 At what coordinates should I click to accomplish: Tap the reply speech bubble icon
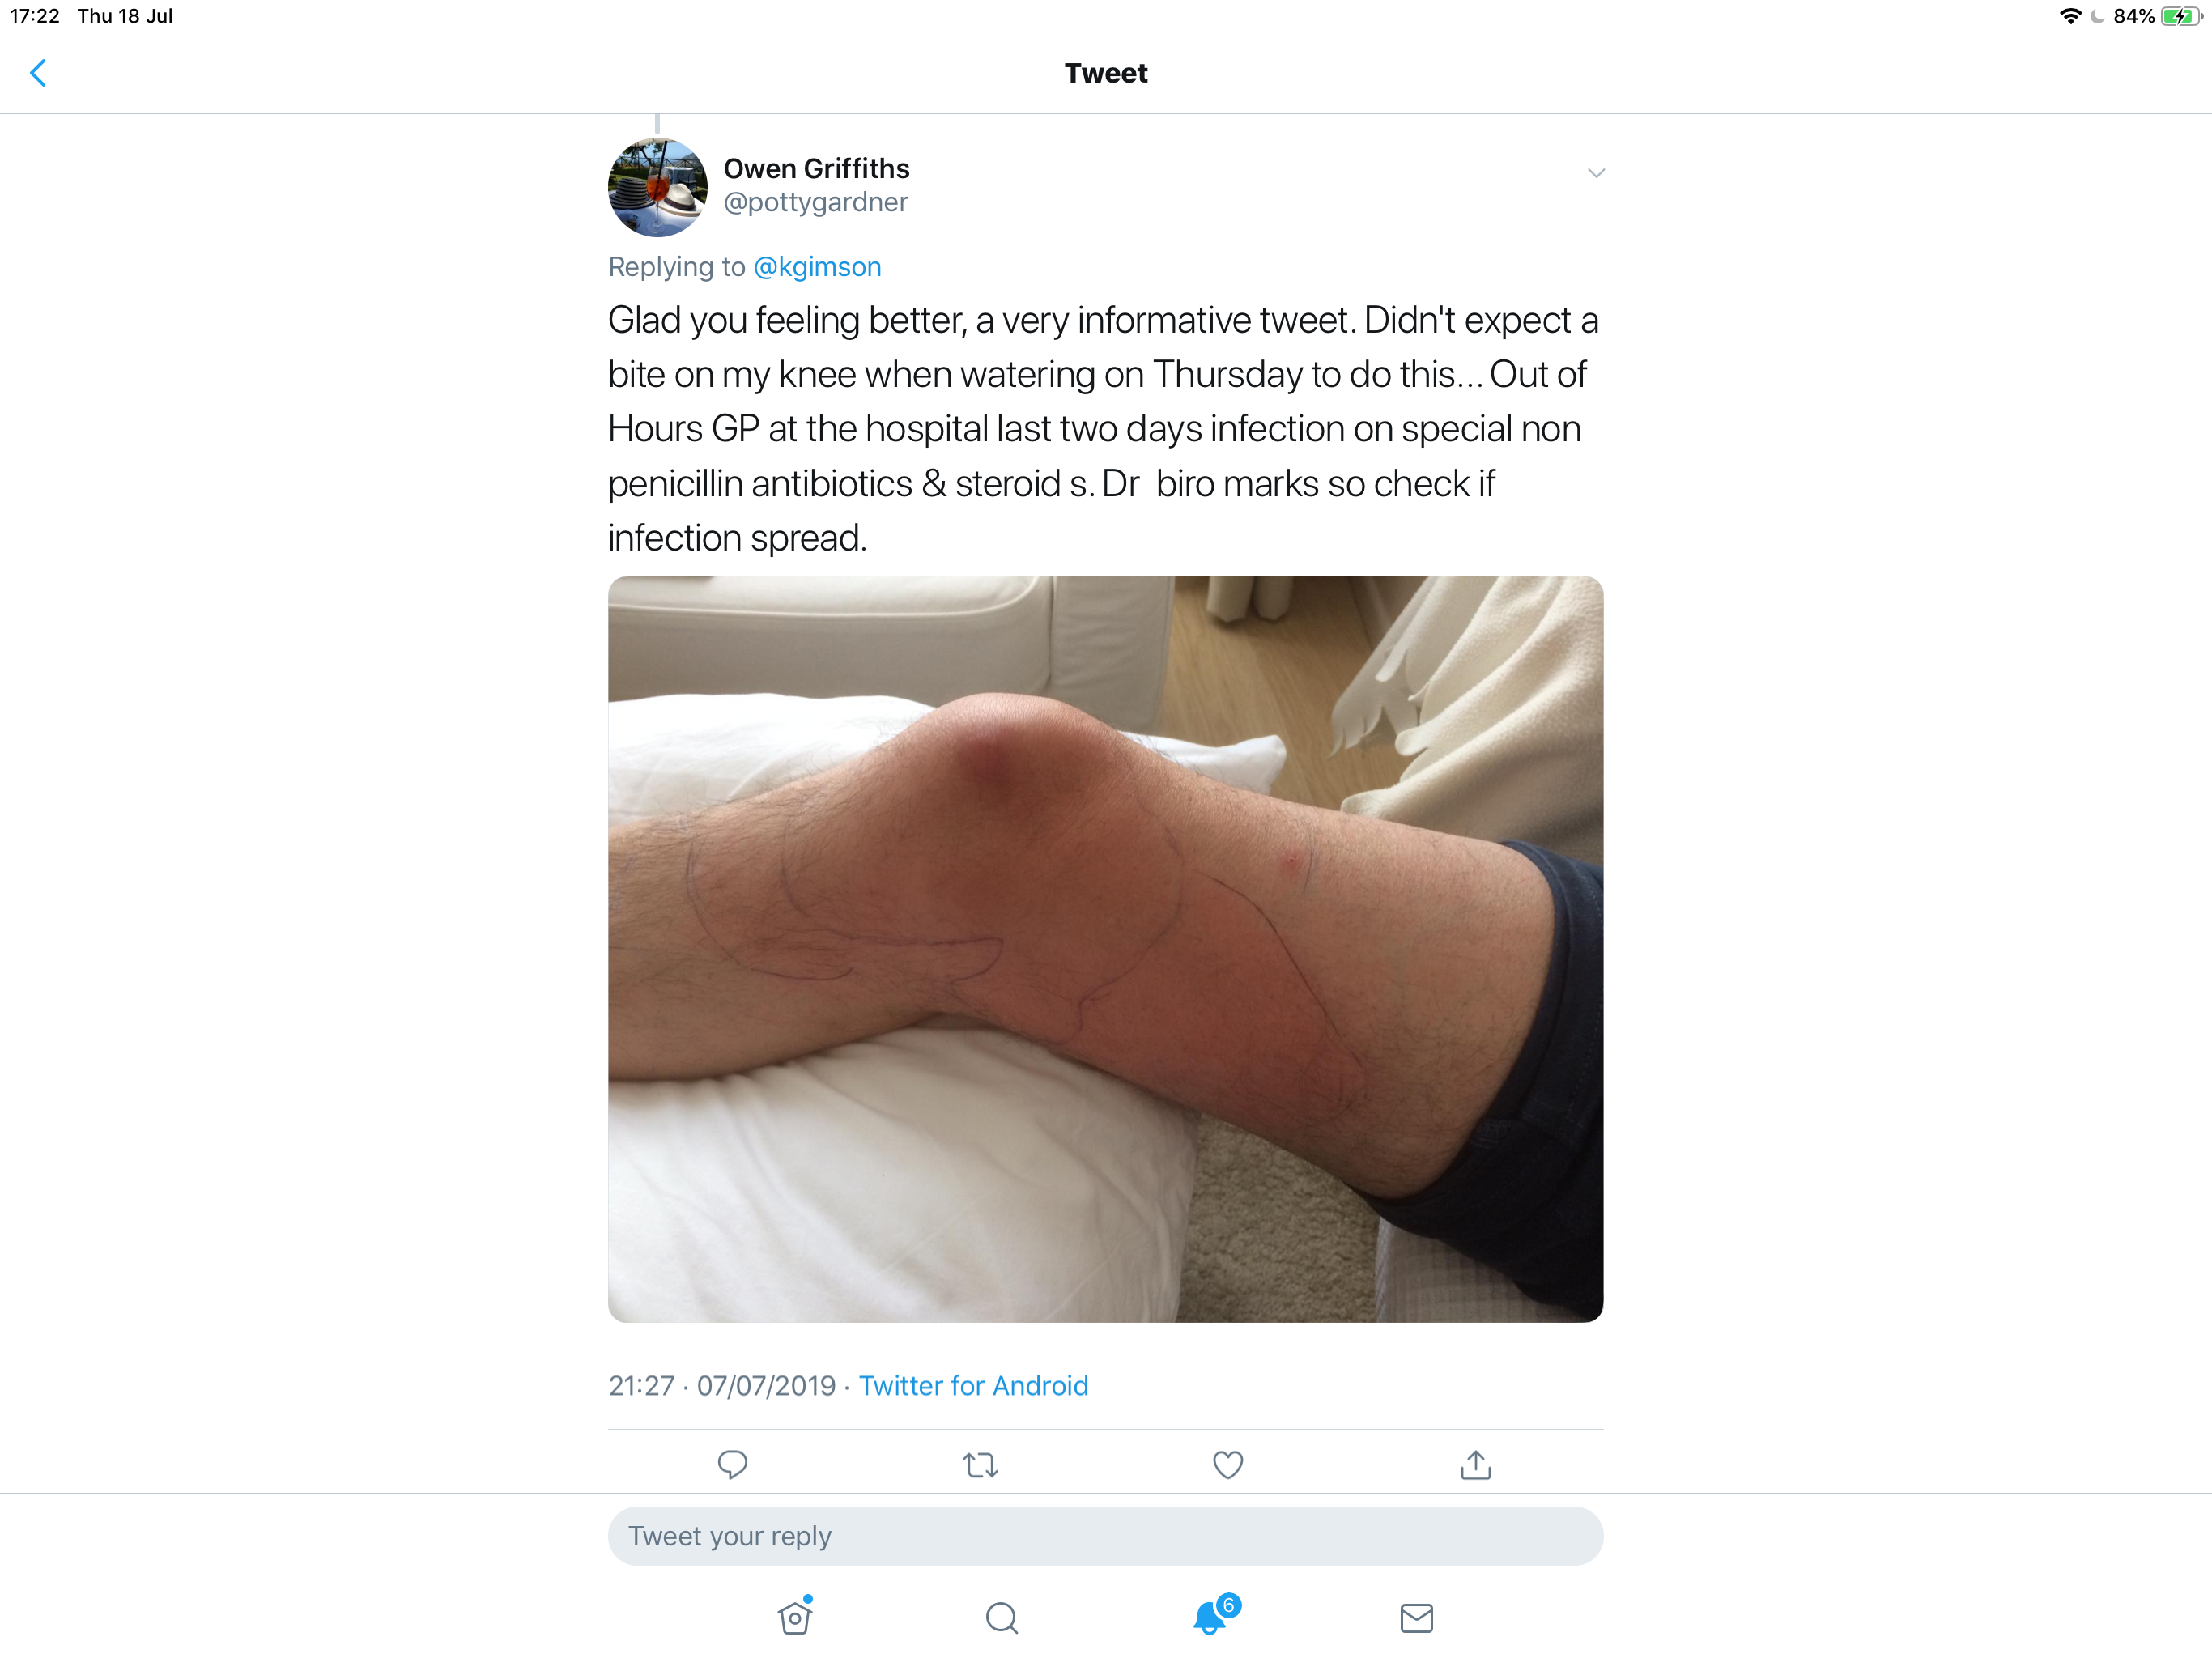[732, 1465]
